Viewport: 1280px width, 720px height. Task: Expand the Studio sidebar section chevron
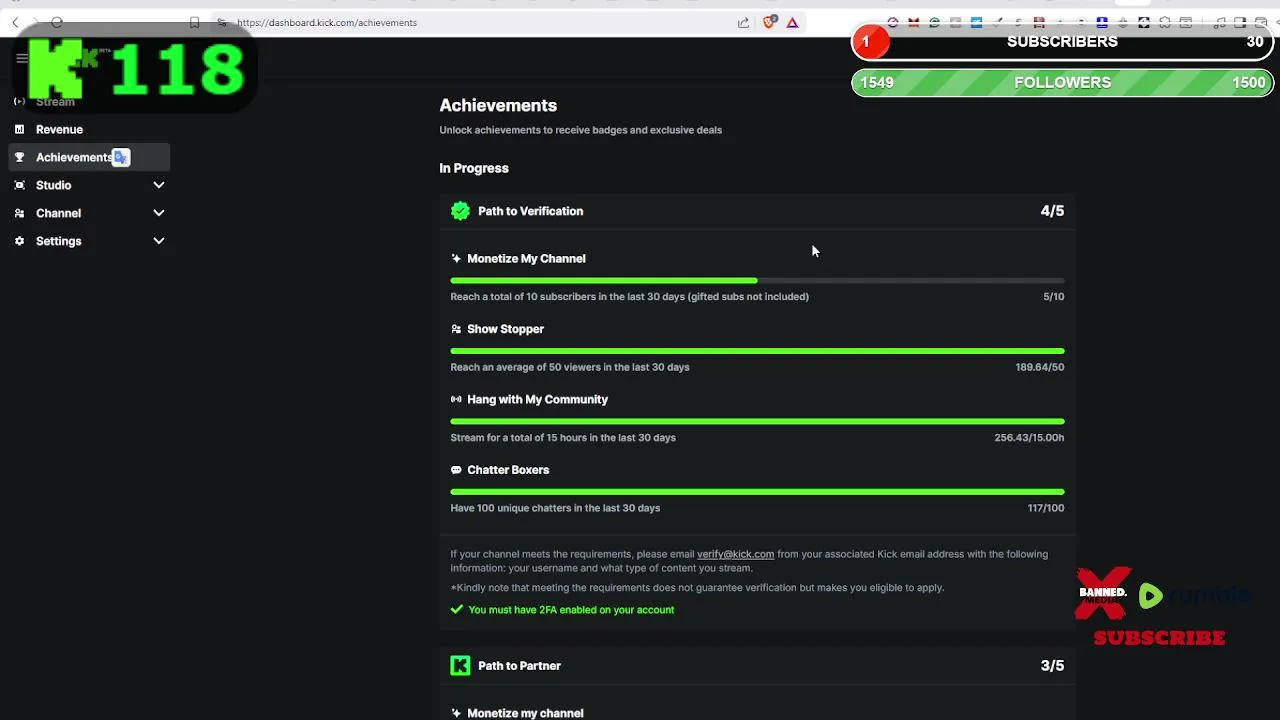click(x=158, y=185)
